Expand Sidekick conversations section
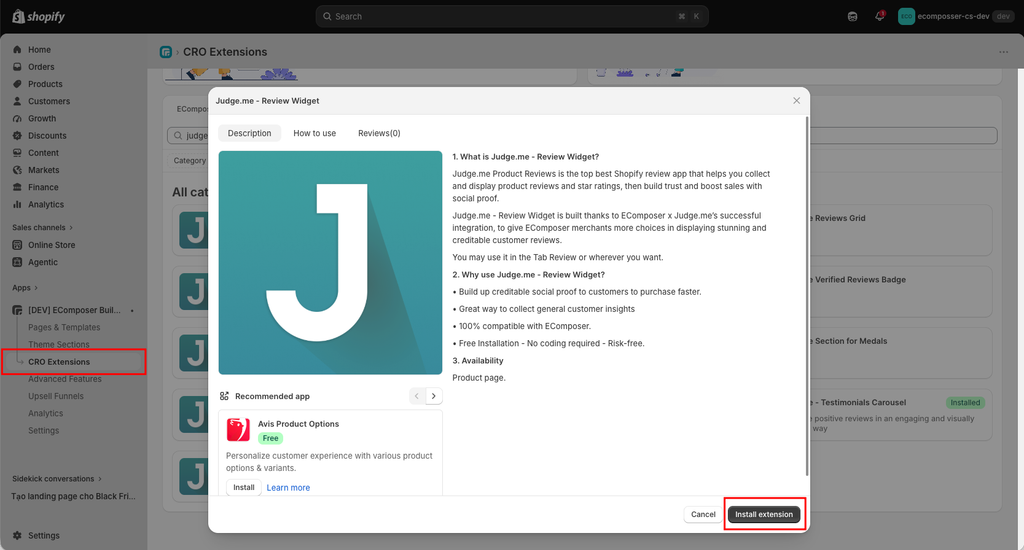Viewport: 1024px width, 550px height. click(57, 479)
